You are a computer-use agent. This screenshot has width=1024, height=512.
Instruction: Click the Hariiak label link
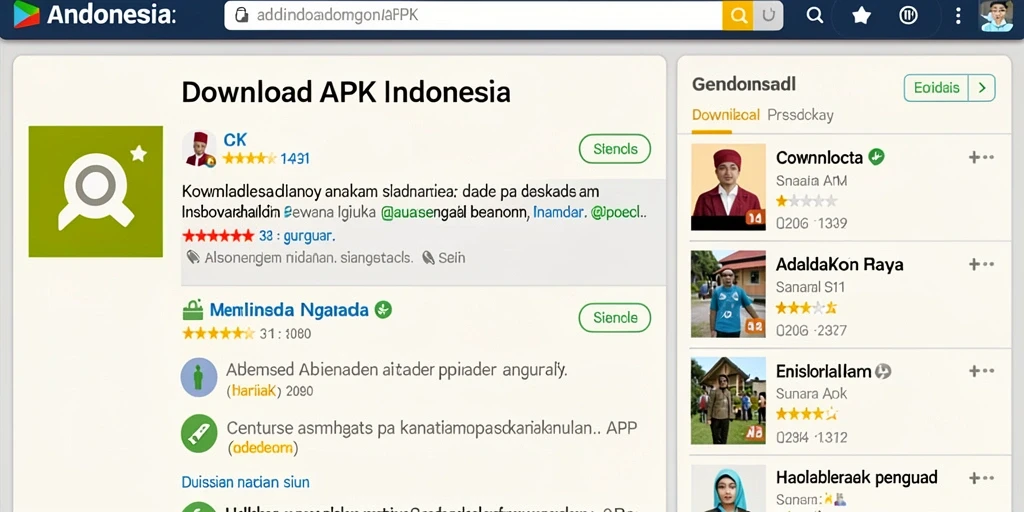point(253,391)
